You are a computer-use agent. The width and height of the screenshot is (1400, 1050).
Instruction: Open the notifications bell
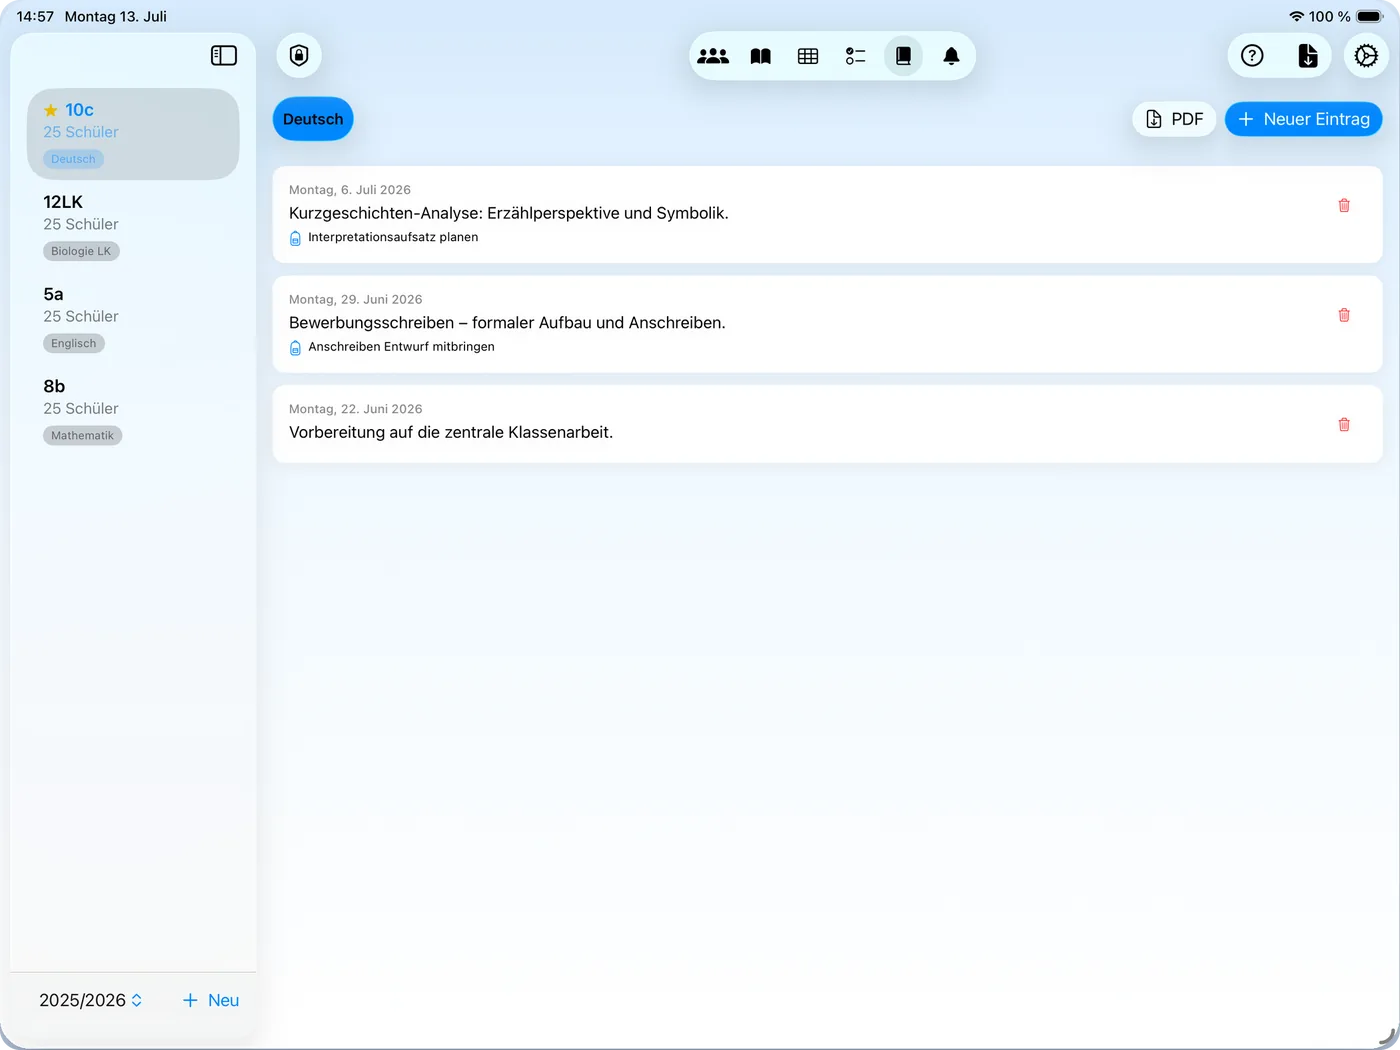click(951, 56)
